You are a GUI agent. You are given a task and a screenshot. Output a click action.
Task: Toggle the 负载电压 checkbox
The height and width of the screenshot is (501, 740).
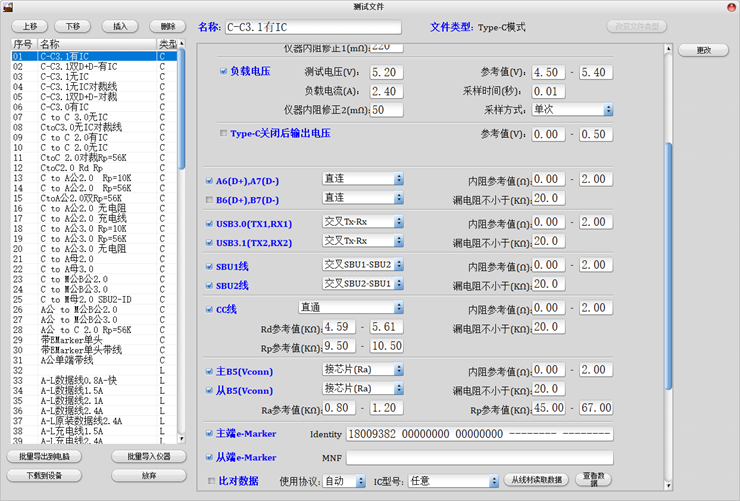[223, 72]
